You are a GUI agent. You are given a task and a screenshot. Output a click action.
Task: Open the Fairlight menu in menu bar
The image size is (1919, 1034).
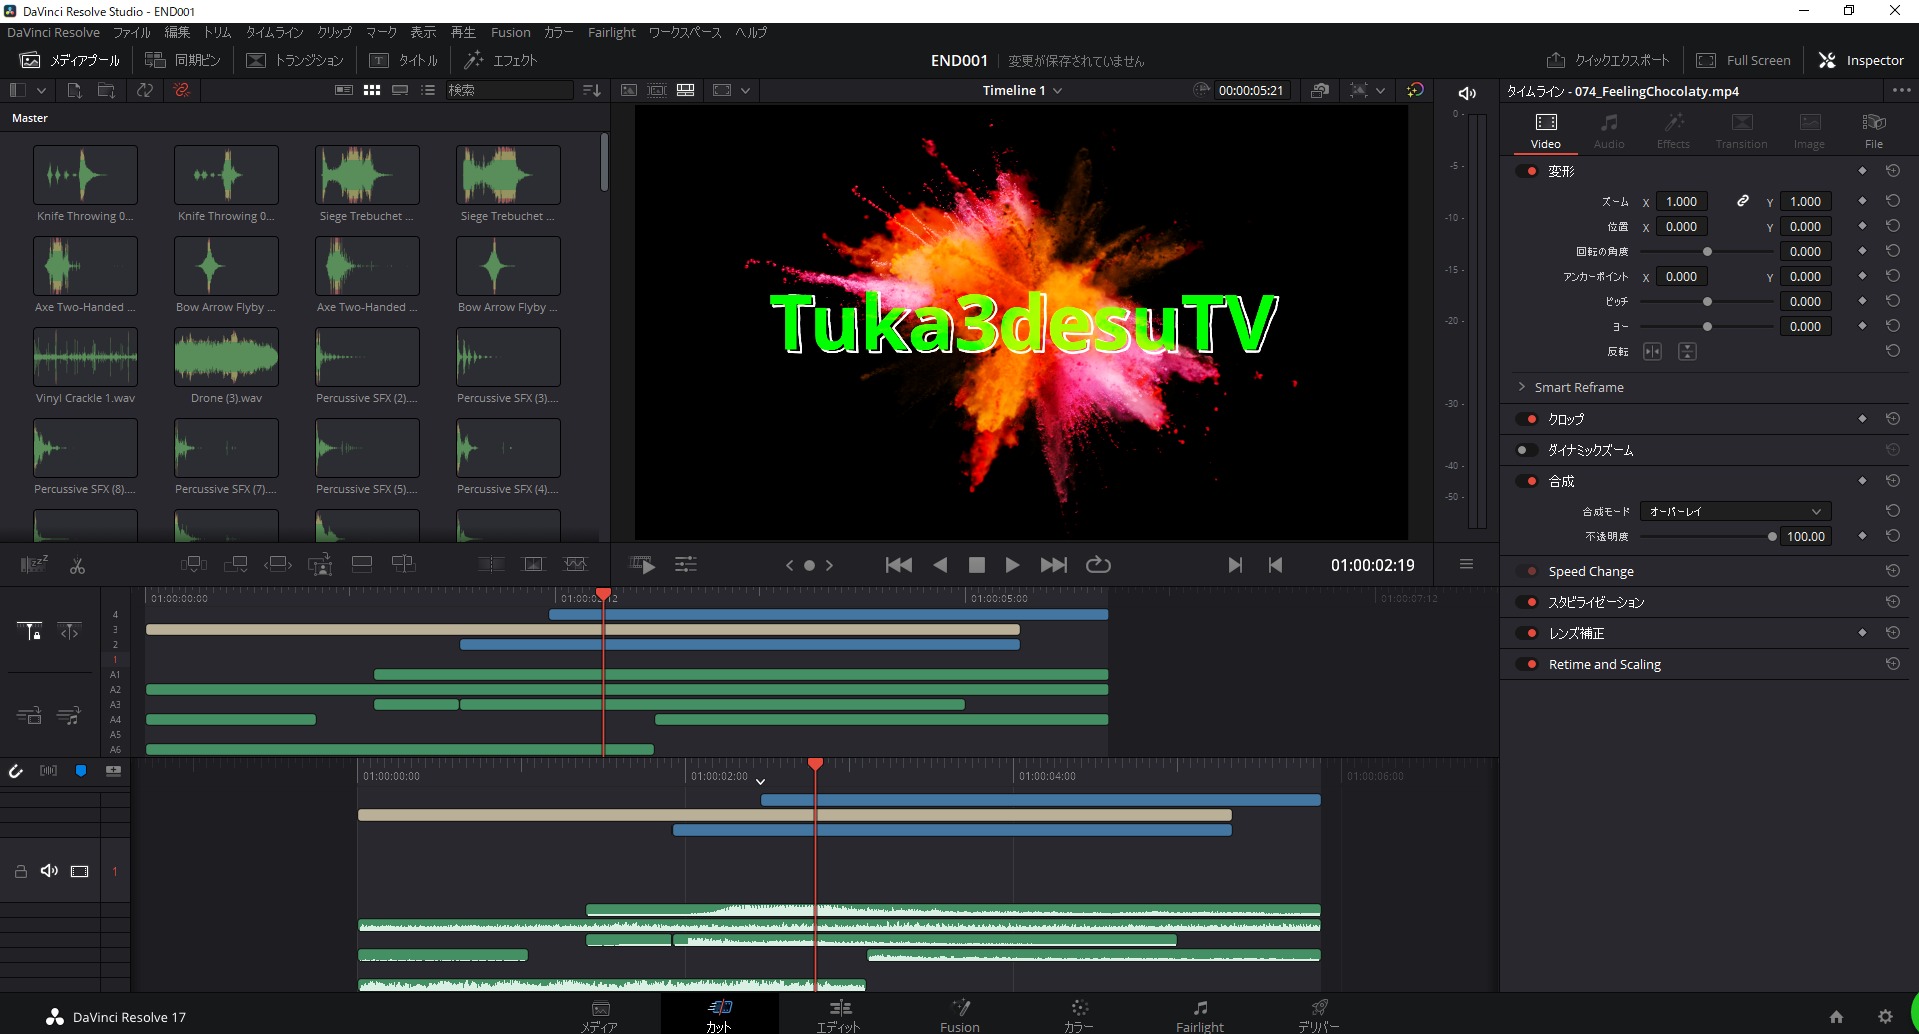point(611,32)
